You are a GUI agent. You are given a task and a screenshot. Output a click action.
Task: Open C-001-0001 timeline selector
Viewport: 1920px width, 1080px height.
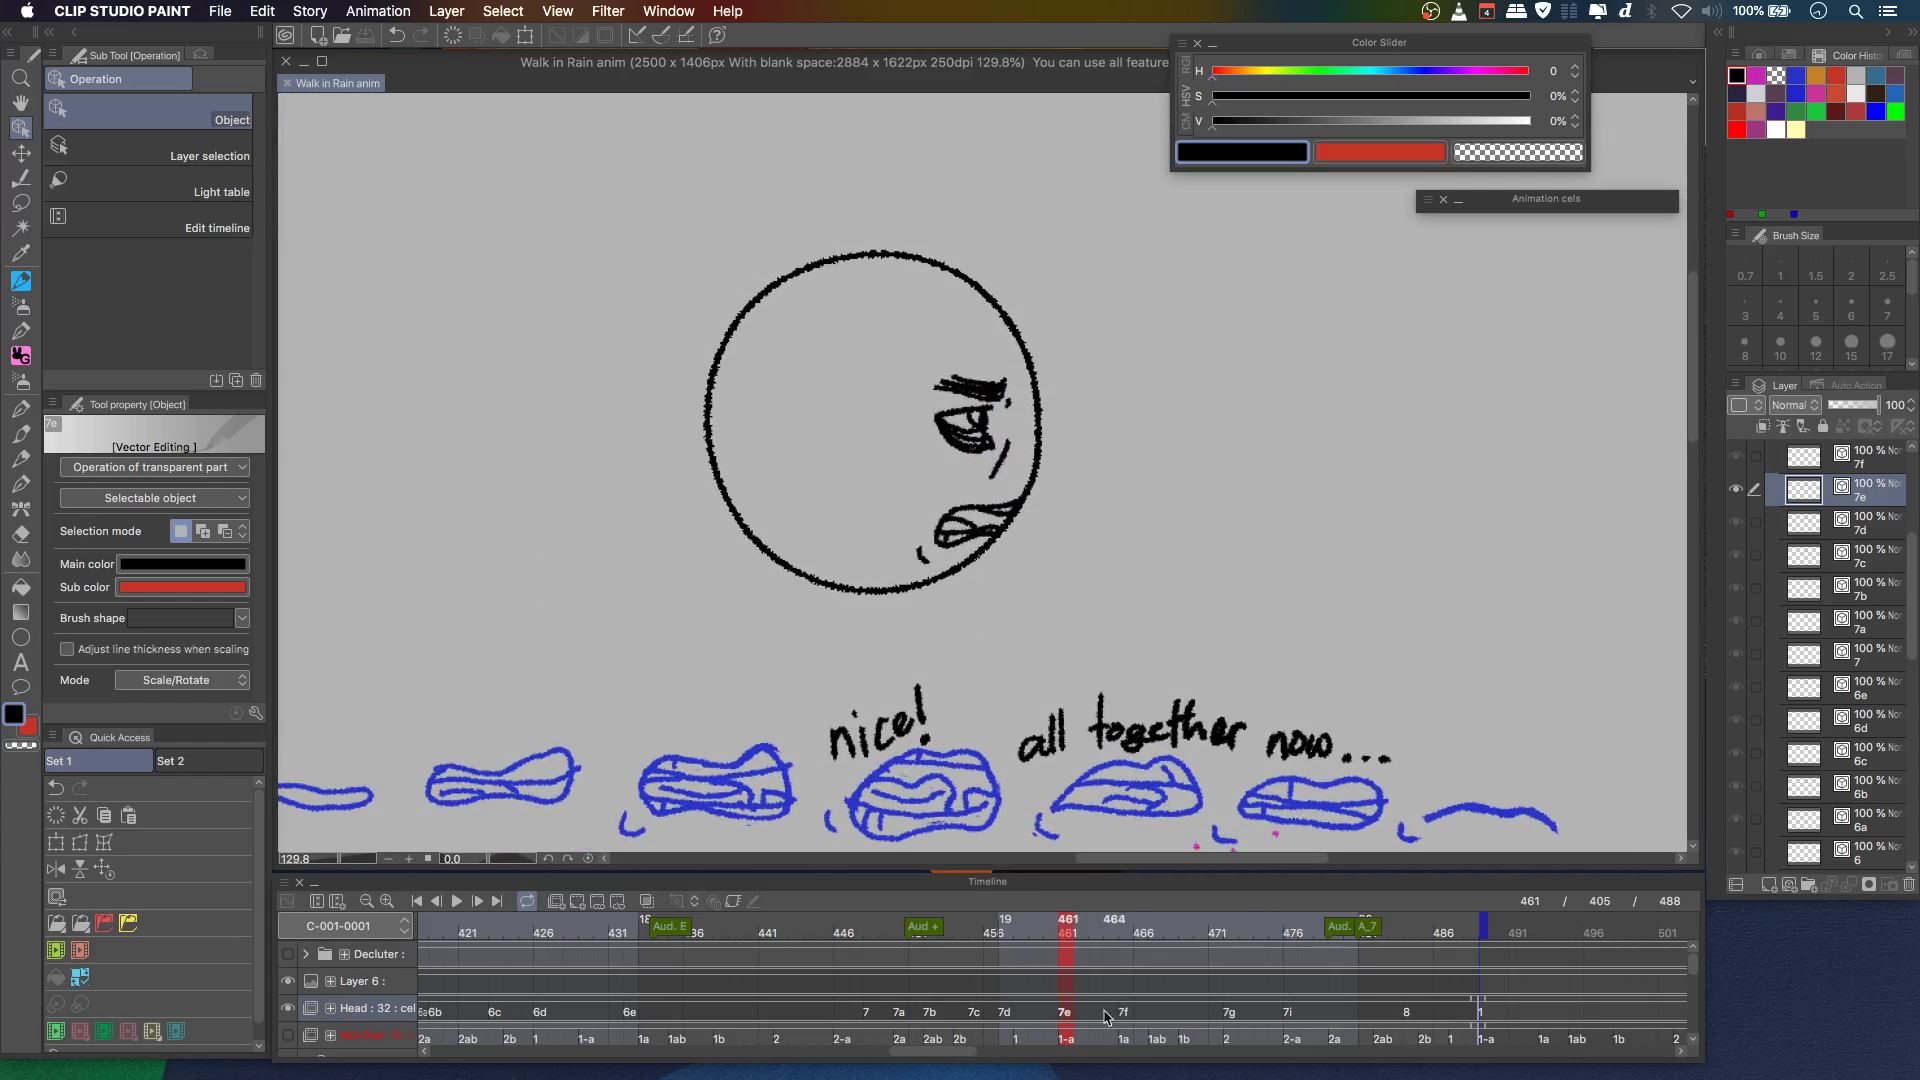(346, 926)
